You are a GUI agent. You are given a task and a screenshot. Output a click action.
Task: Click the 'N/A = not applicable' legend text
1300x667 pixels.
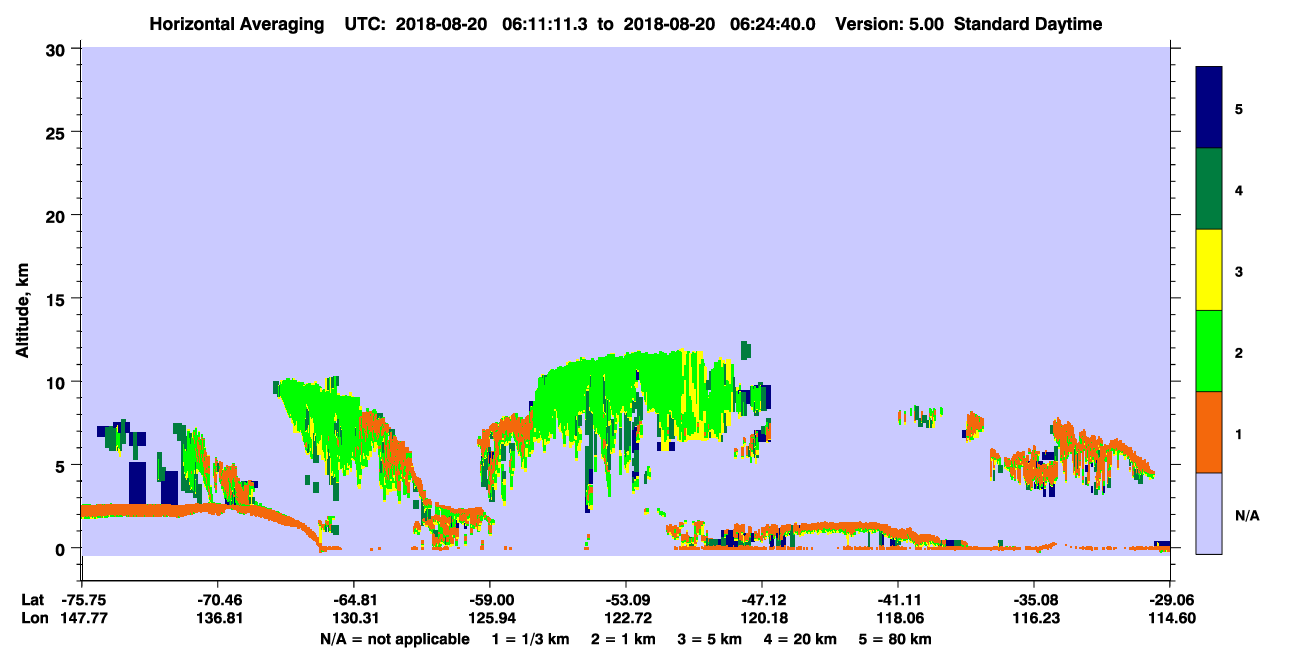click(394, 639)
